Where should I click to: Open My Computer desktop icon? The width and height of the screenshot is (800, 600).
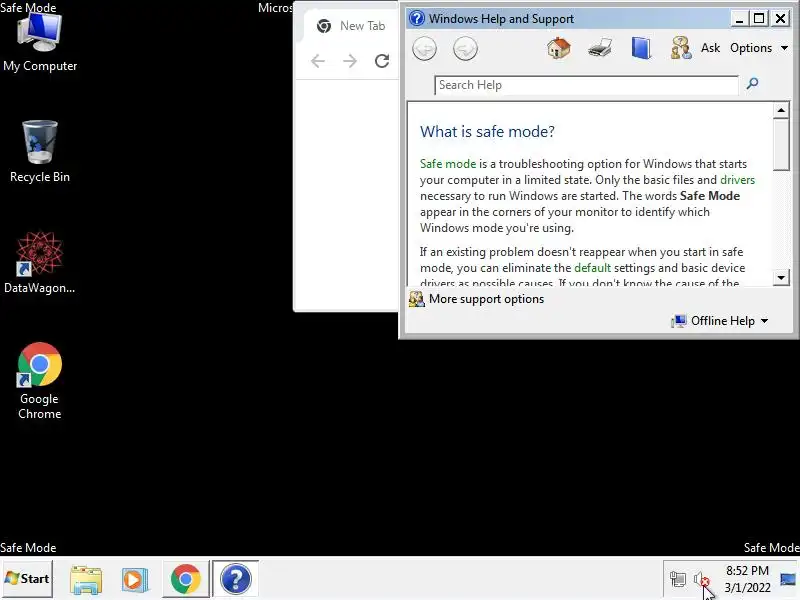point(40,43)
